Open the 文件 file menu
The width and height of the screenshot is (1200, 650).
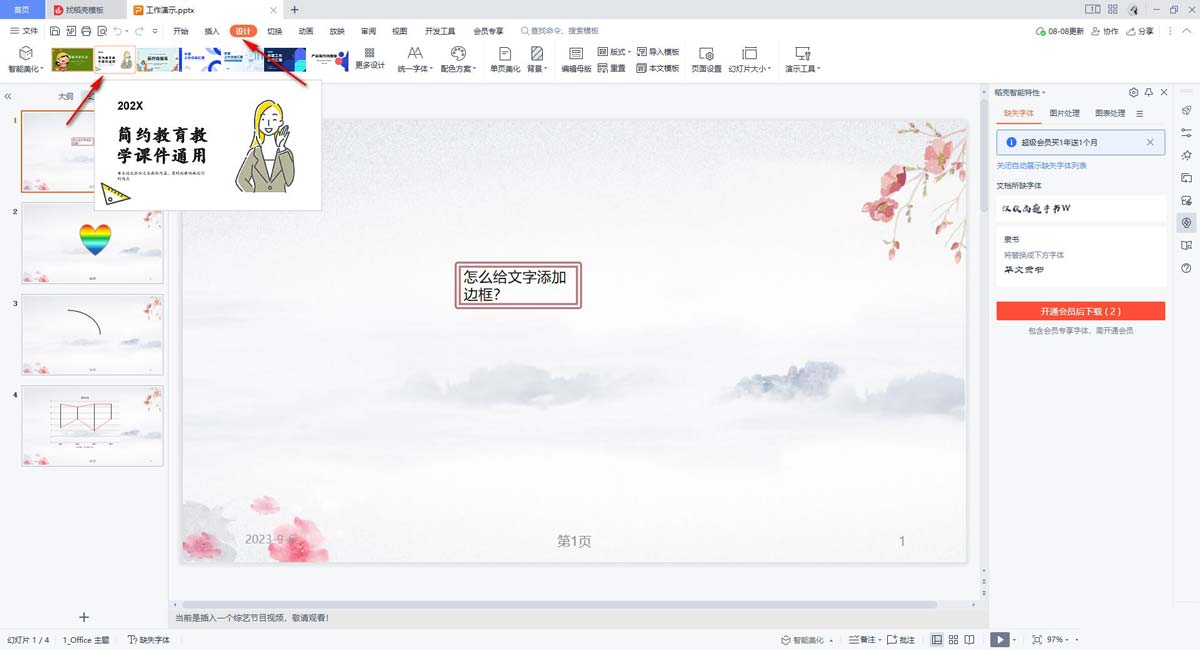pos(24,31)
